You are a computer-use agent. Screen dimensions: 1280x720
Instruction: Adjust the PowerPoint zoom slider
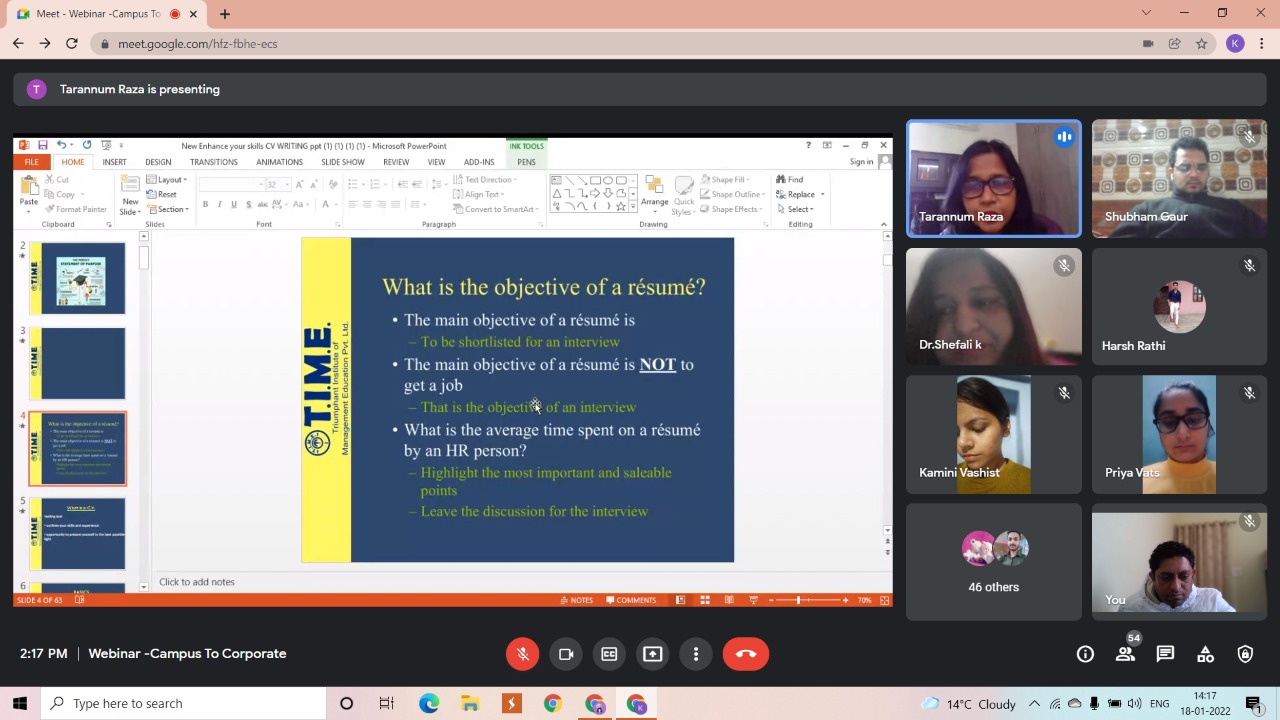pyautogui.click(x=798, y=600)
